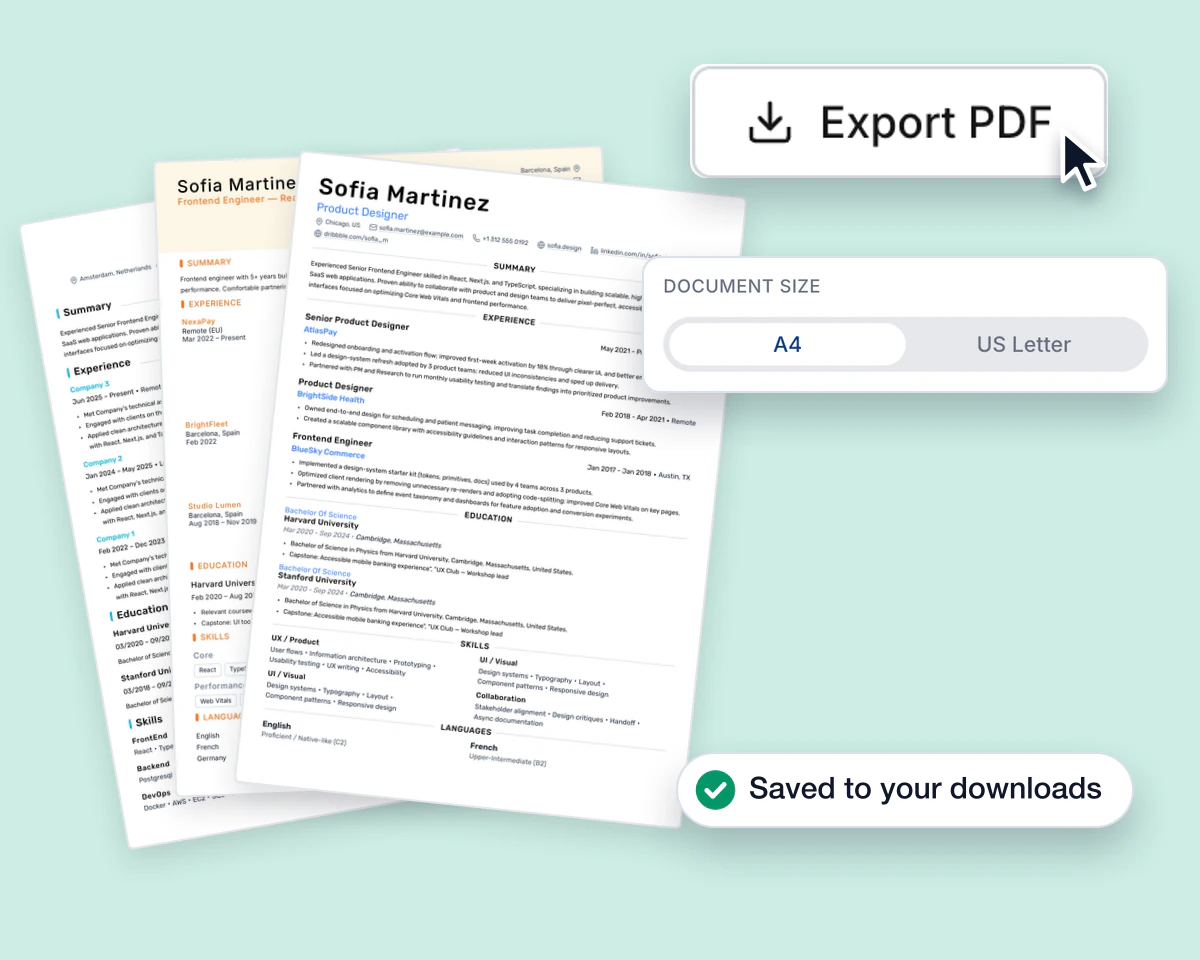Click the 'Frontend Engineer' job title on front resume
Screen dimensions: 1200x960
tap(332, 439)
